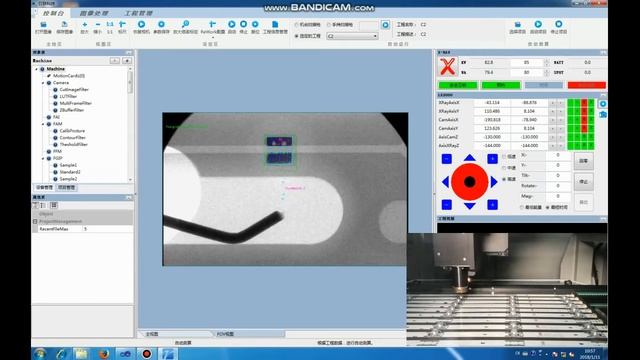The width and height of the screenshot is (640, 360).
Task: Click the KV setpoint input field
Action: tap(527, 62)
